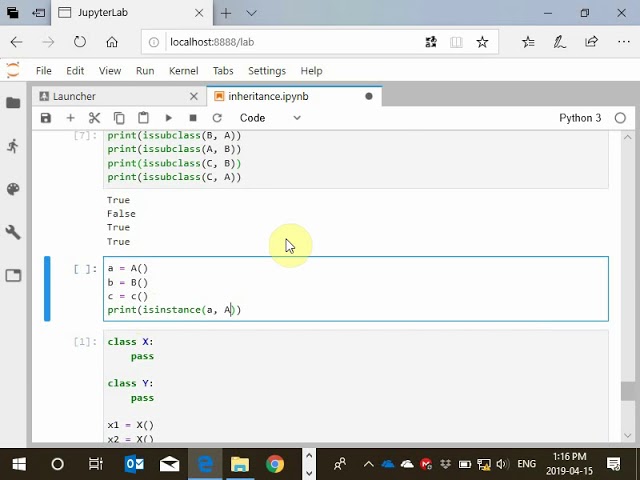The width and height of the screenshot is (640, 480).
Task: Save the notebook with the save icon
Action: [46, 118]
